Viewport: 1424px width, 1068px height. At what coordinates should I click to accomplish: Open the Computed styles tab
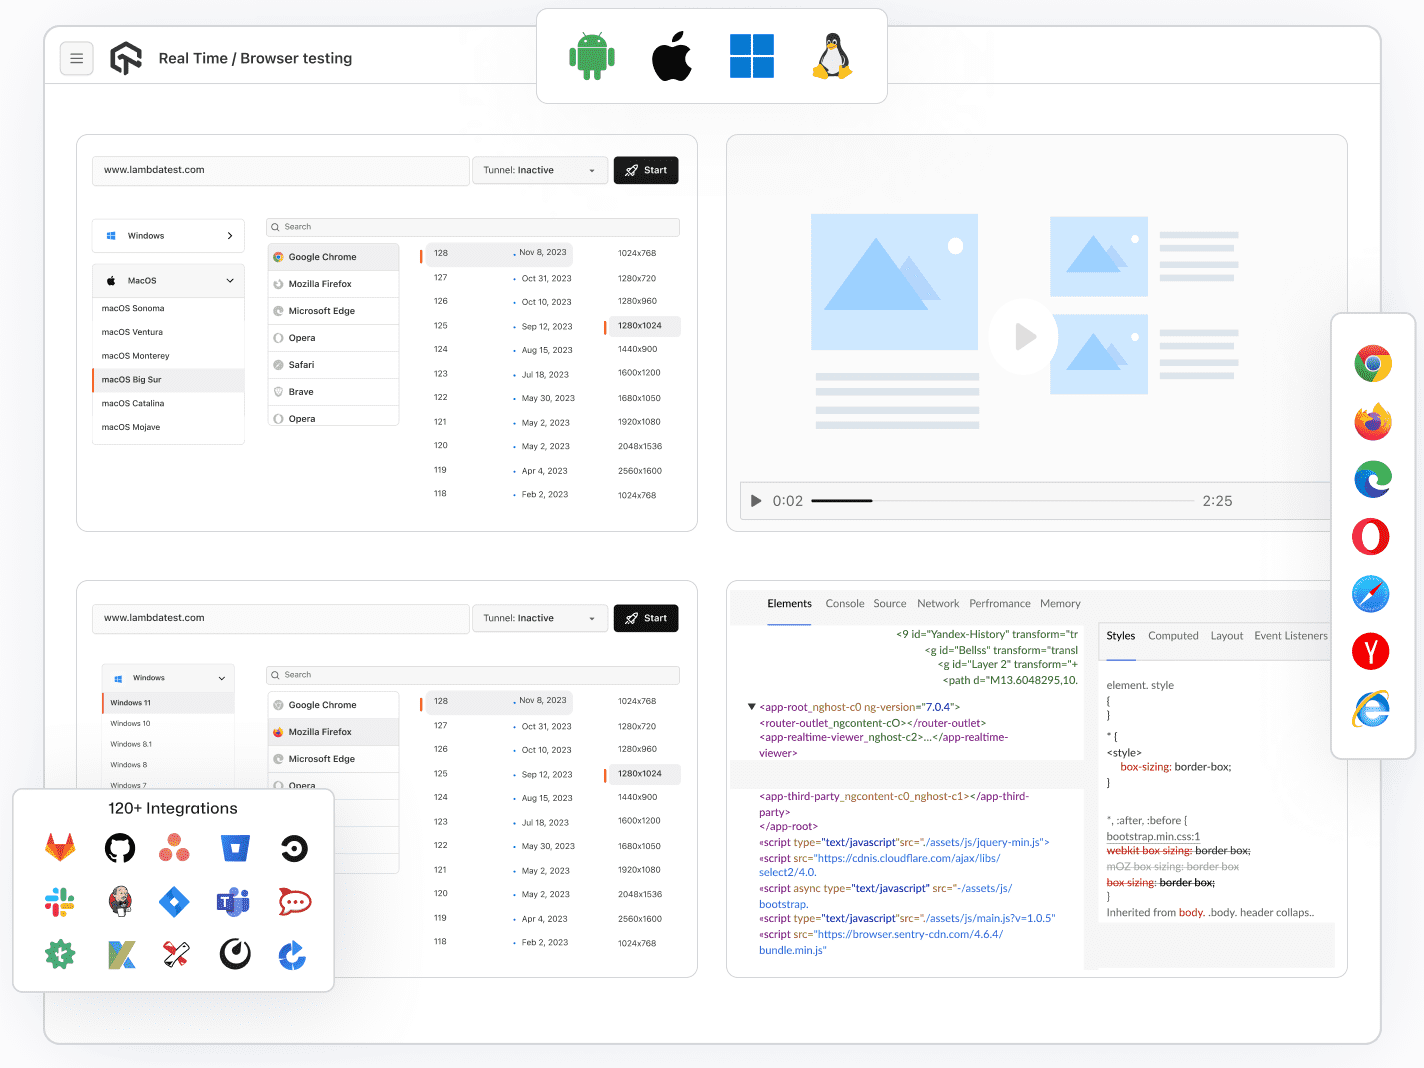pos(1172,636)
